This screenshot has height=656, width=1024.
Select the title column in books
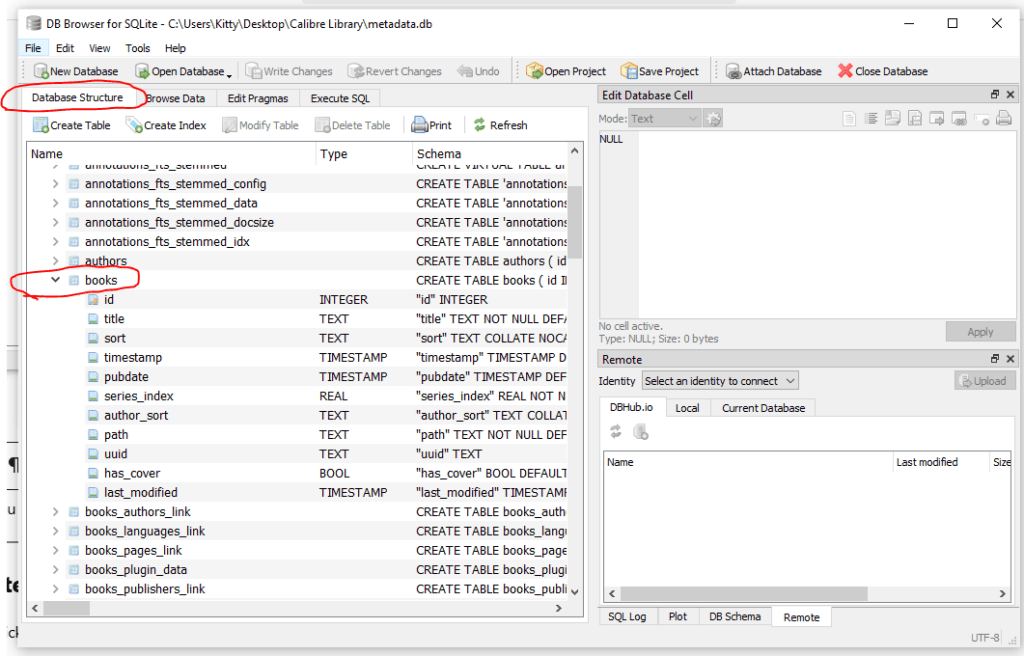click(x=114, y=319)
